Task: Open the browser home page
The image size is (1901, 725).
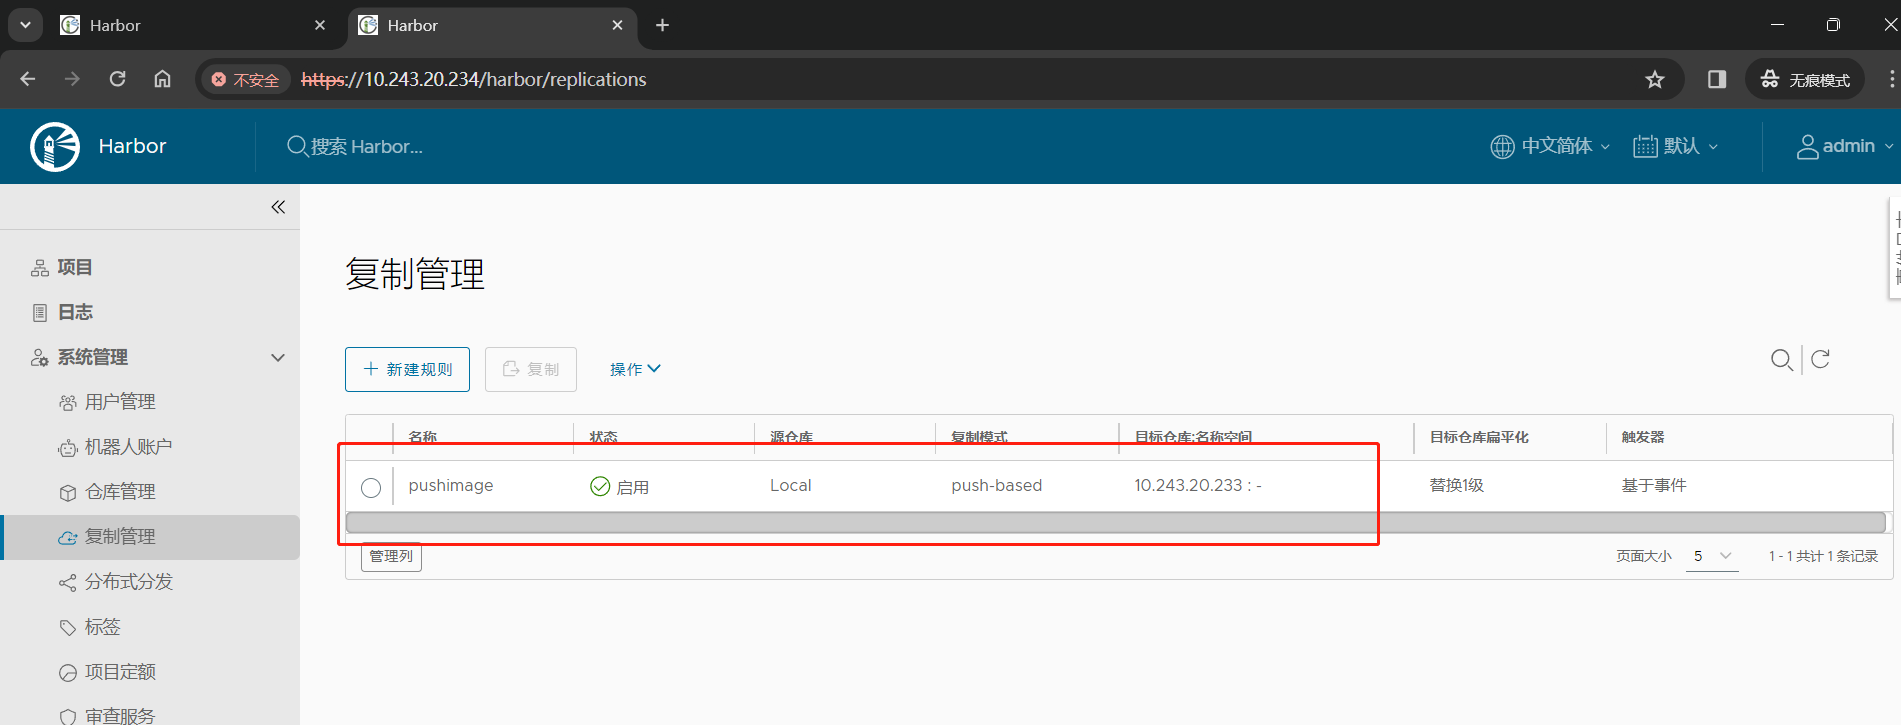Action: pos(162,79)
